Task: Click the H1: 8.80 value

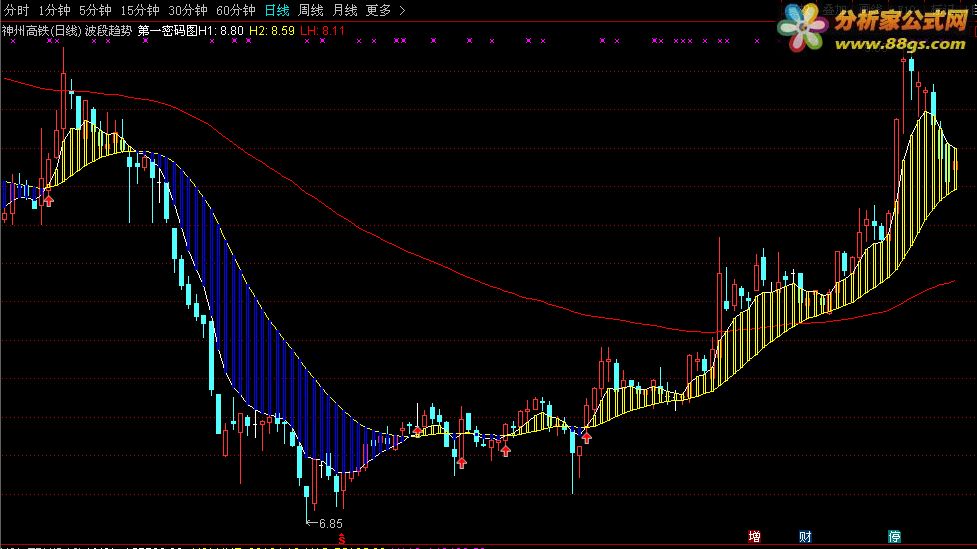Action: point(221,31)
